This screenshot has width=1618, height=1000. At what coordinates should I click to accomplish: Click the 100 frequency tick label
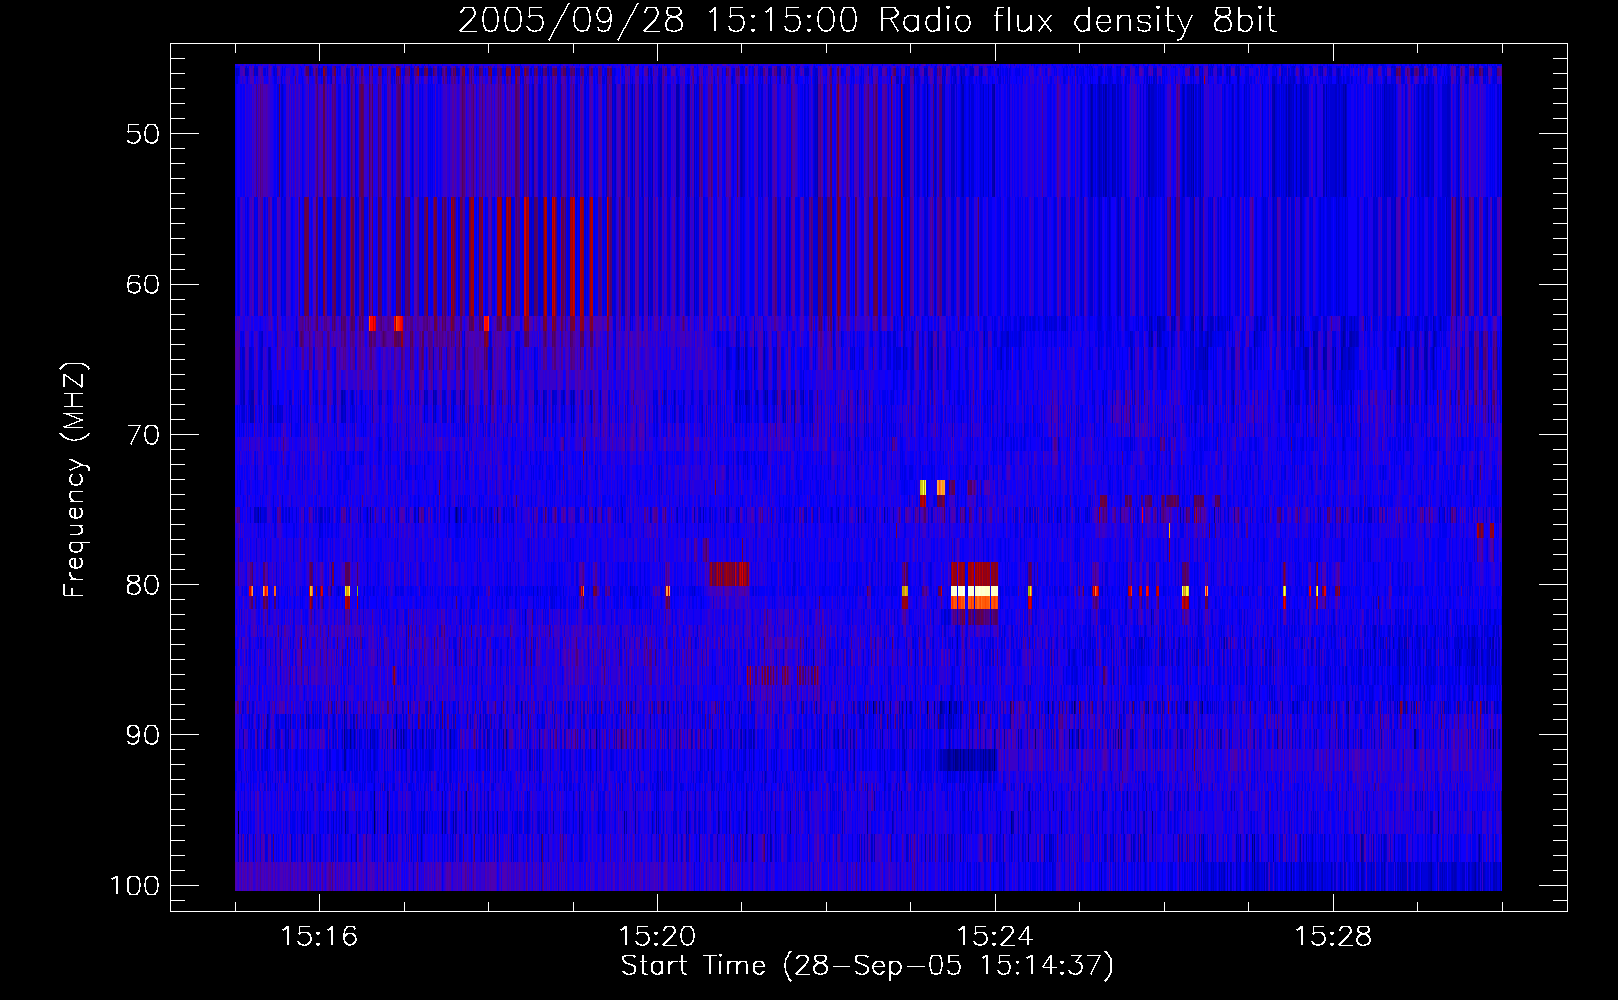[133, 886]
